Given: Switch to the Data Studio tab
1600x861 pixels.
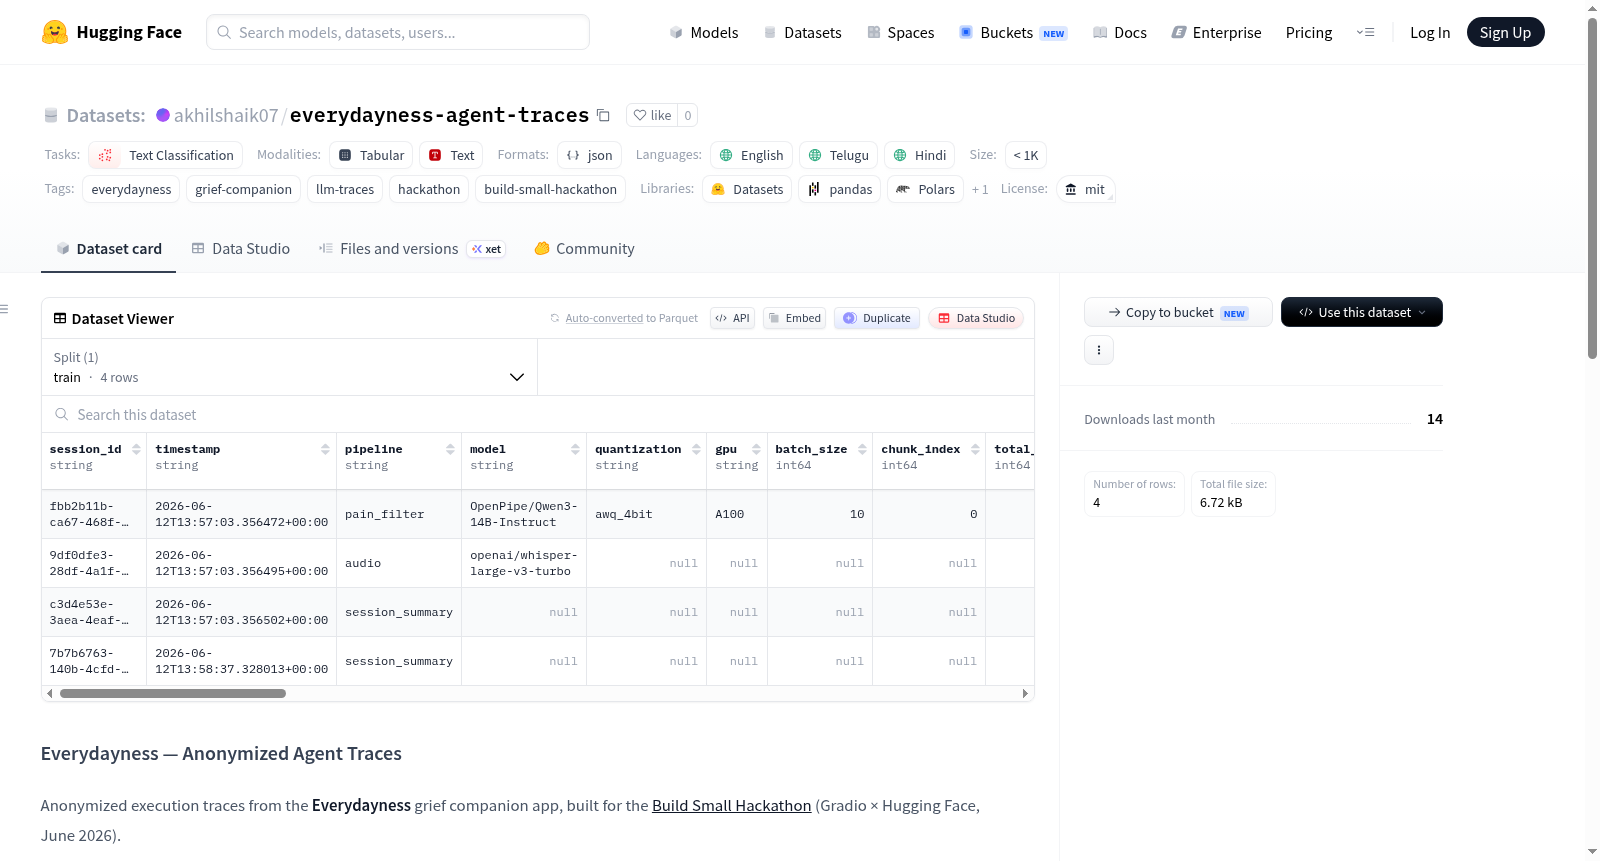Looking at the screenshot, I should pos(241,249).
